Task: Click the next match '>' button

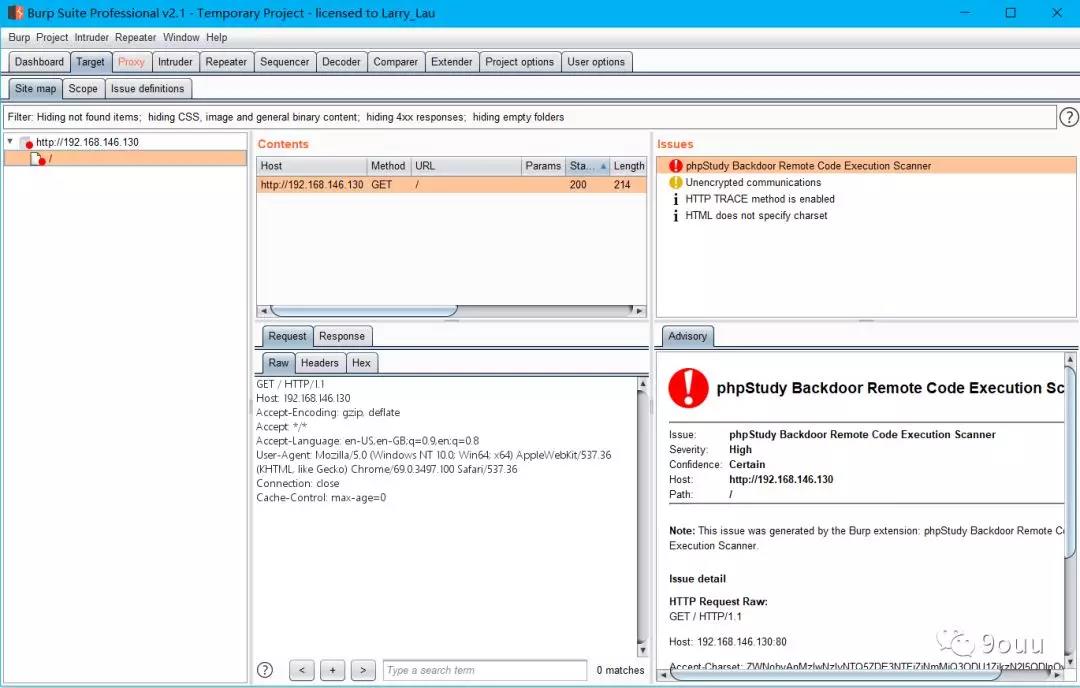Action: pos(363,669)
